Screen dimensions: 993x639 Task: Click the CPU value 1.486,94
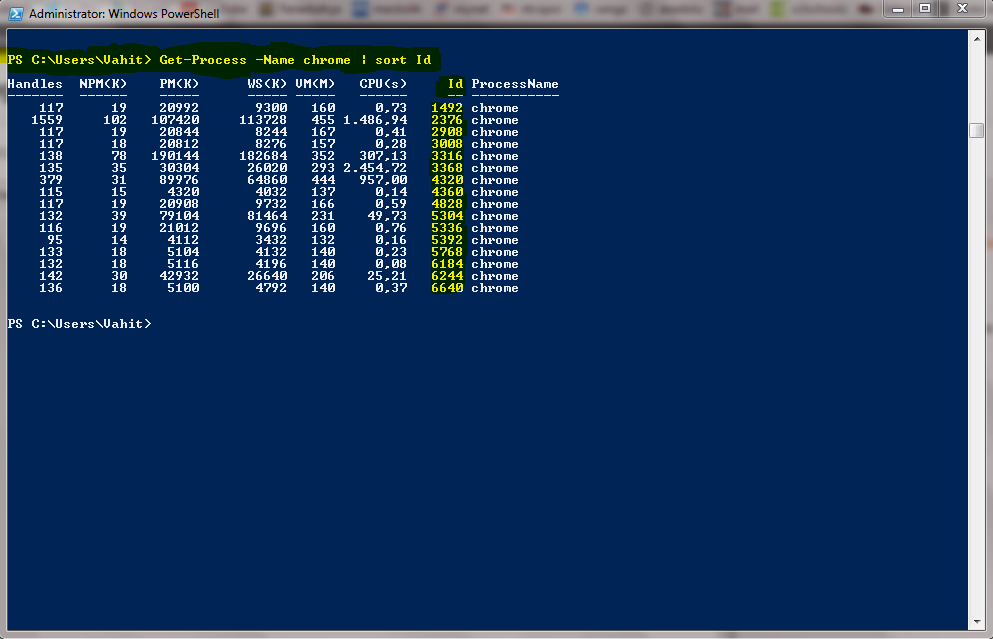[375, 120]
